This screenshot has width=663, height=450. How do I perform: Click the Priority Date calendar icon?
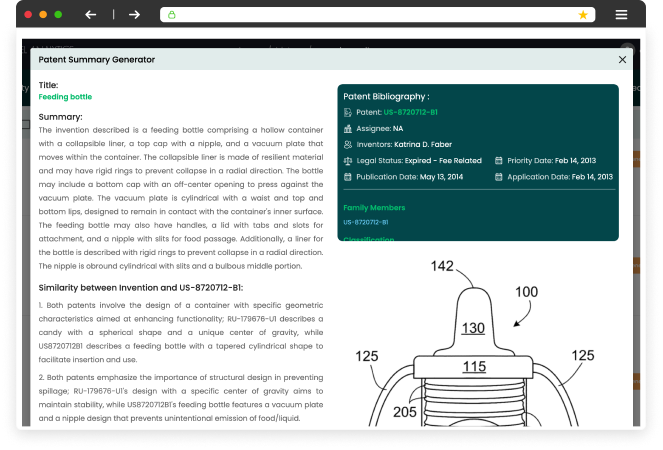pos(499,161)
